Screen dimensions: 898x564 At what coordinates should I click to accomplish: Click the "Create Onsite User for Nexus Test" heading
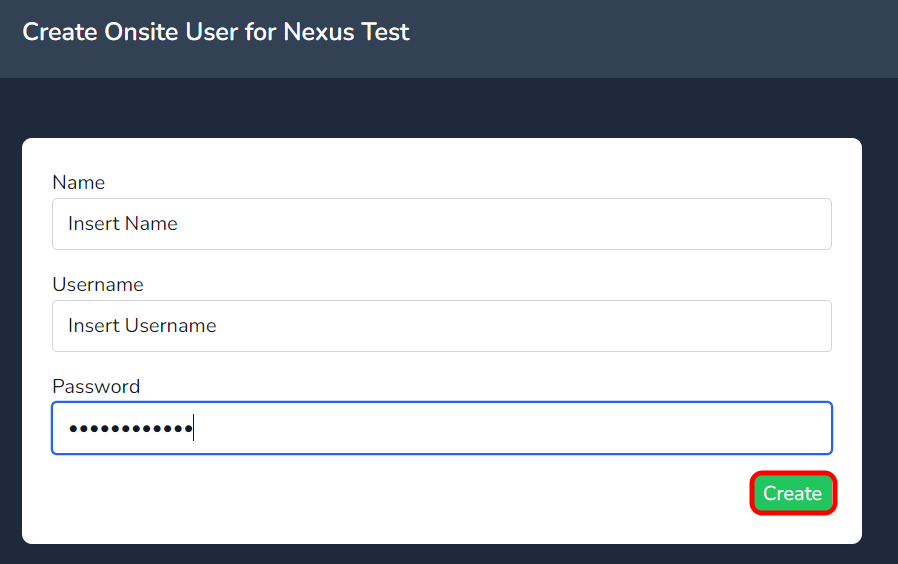[216, 32]
